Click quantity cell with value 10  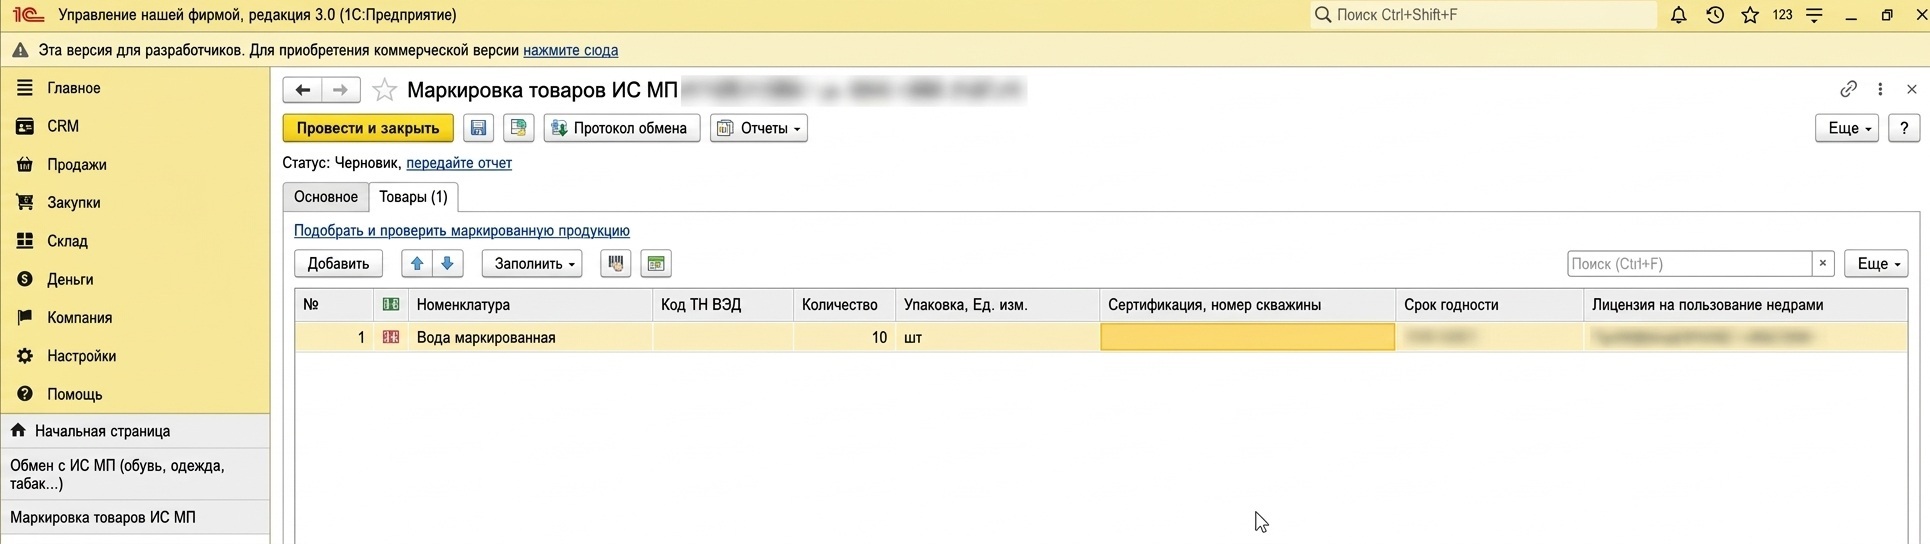point(844,337)
